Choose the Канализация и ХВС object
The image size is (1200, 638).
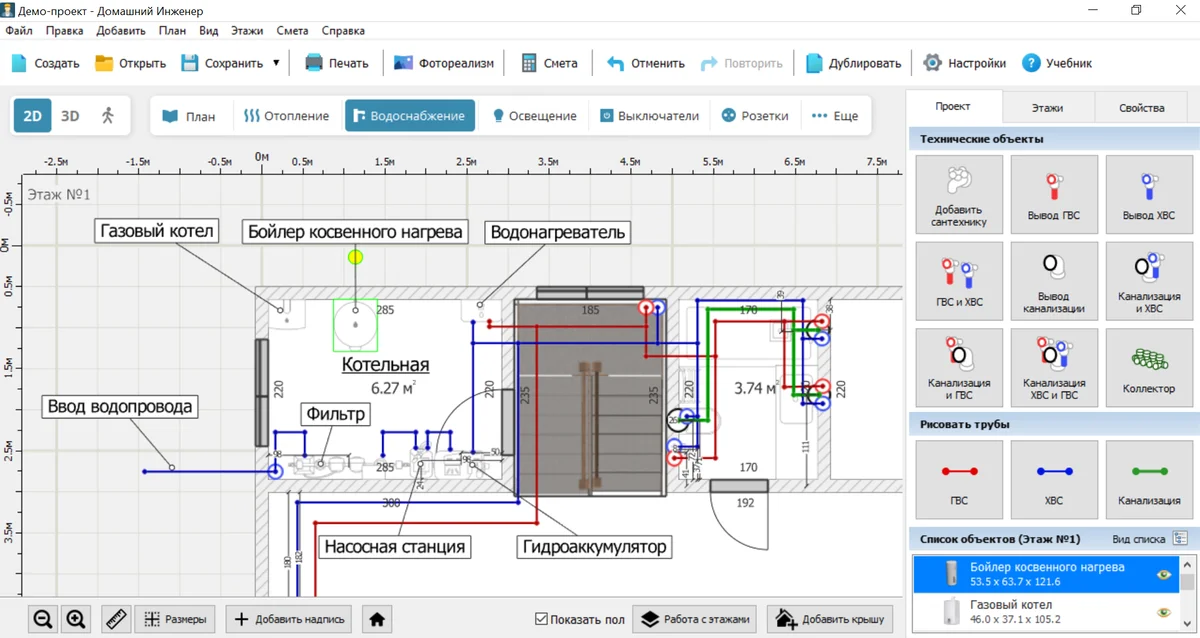(x=1148, y=279)
